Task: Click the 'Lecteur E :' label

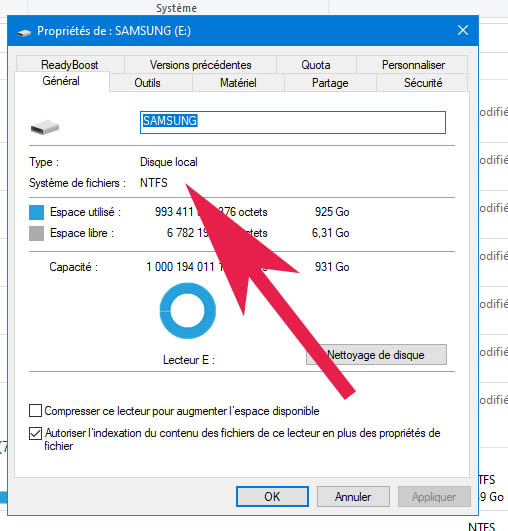Action: click(x=189, y=360)
